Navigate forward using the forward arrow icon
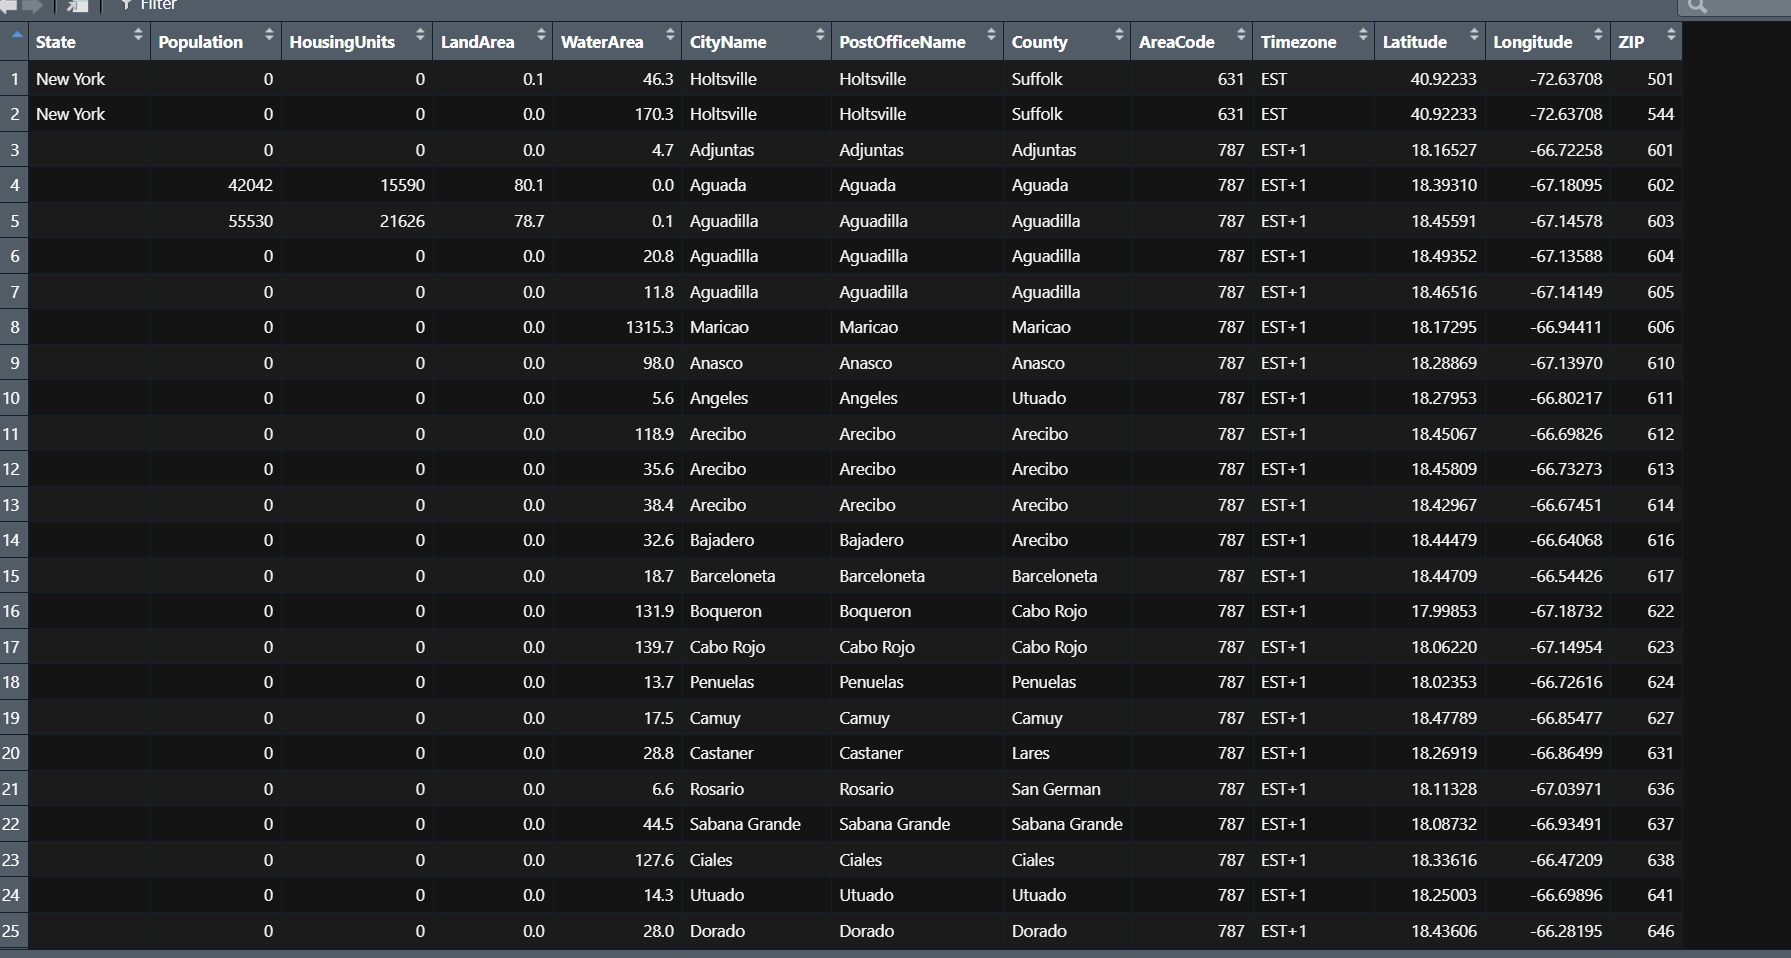This screenshot has width=1791, height=958. (x=30, y=5)
